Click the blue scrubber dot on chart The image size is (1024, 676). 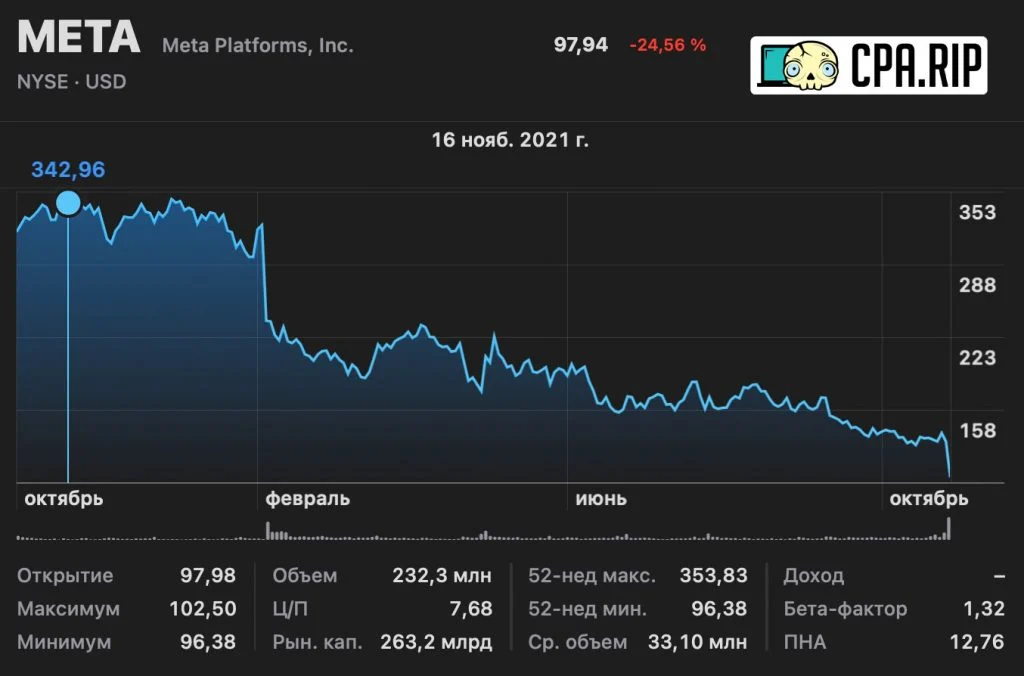coord(68,203)
